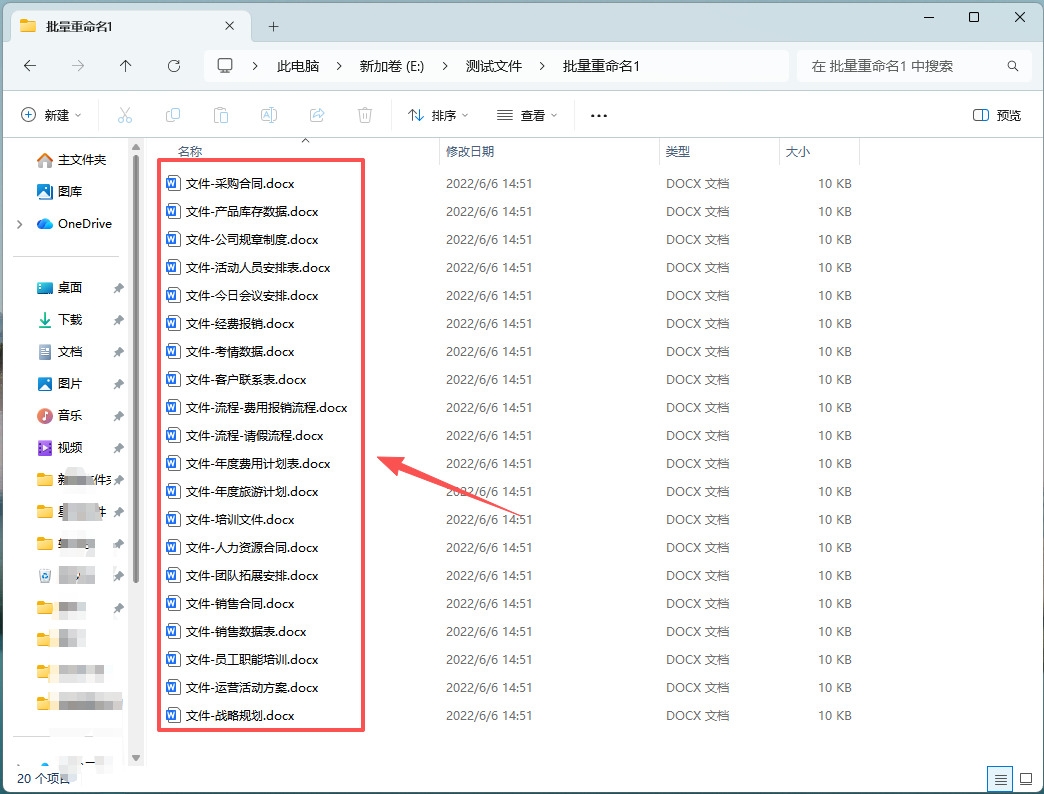The height and width of the screenshot is (794, 1044).
Task: Open a new tab with plus button
Action: tap(273, 27)
